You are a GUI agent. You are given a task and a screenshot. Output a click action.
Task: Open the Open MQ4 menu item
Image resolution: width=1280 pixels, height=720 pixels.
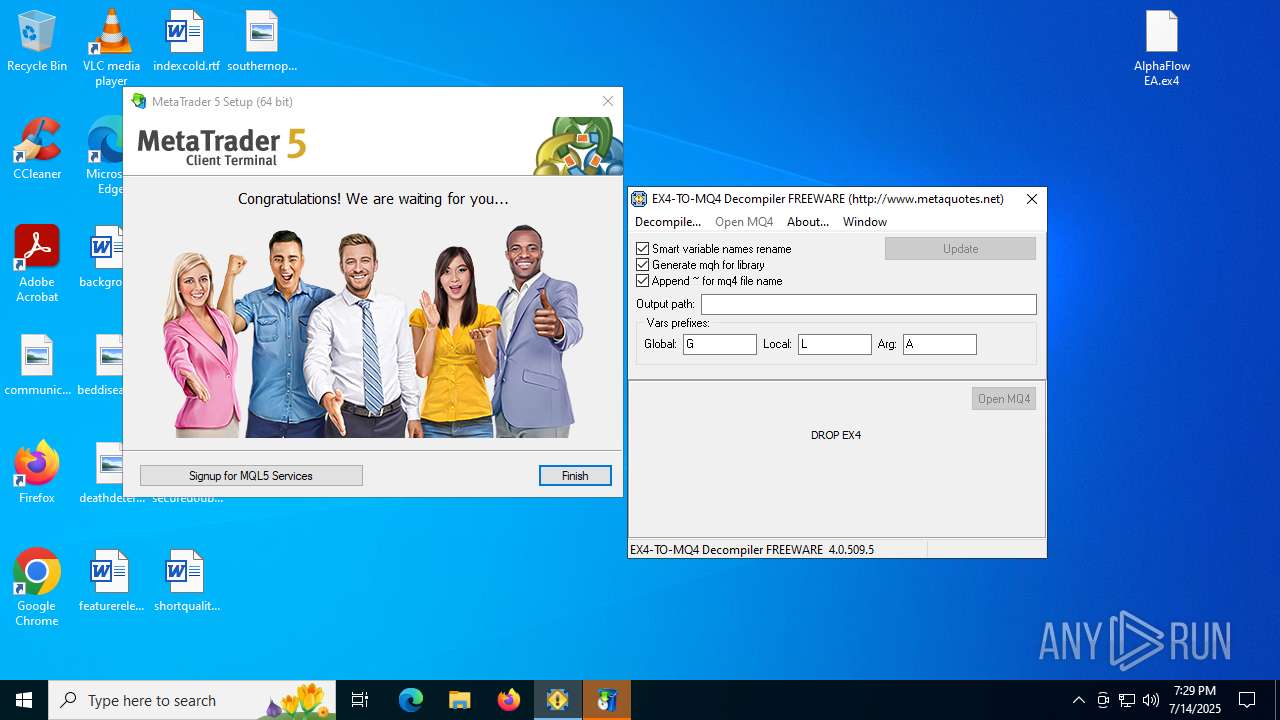click(x=744, y=222)
